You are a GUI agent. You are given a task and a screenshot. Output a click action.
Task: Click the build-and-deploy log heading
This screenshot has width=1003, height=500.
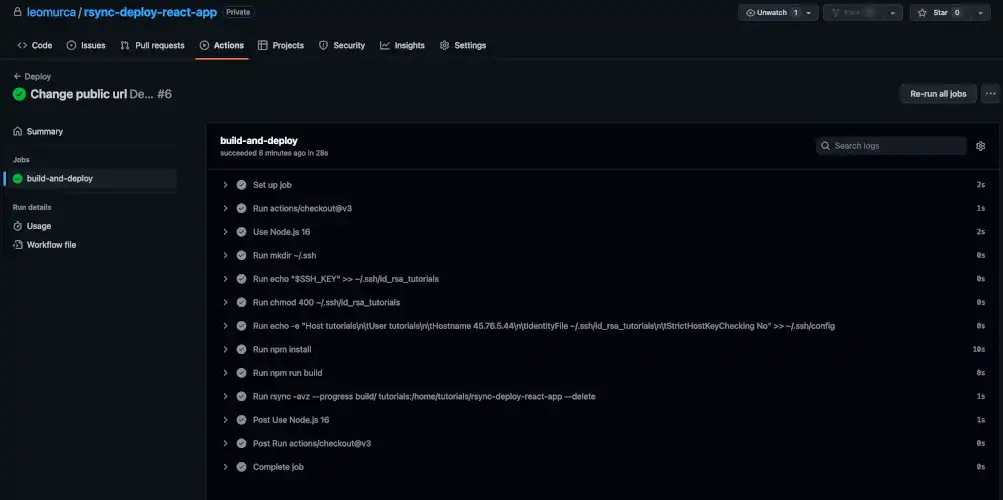[x=259, y=141]
